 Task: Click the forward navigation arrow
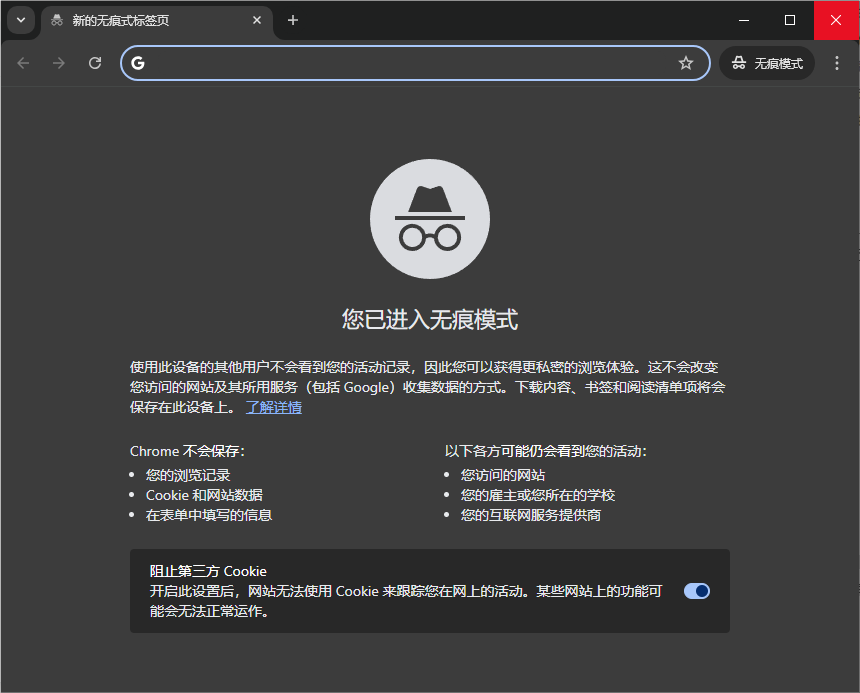(58, 62)
